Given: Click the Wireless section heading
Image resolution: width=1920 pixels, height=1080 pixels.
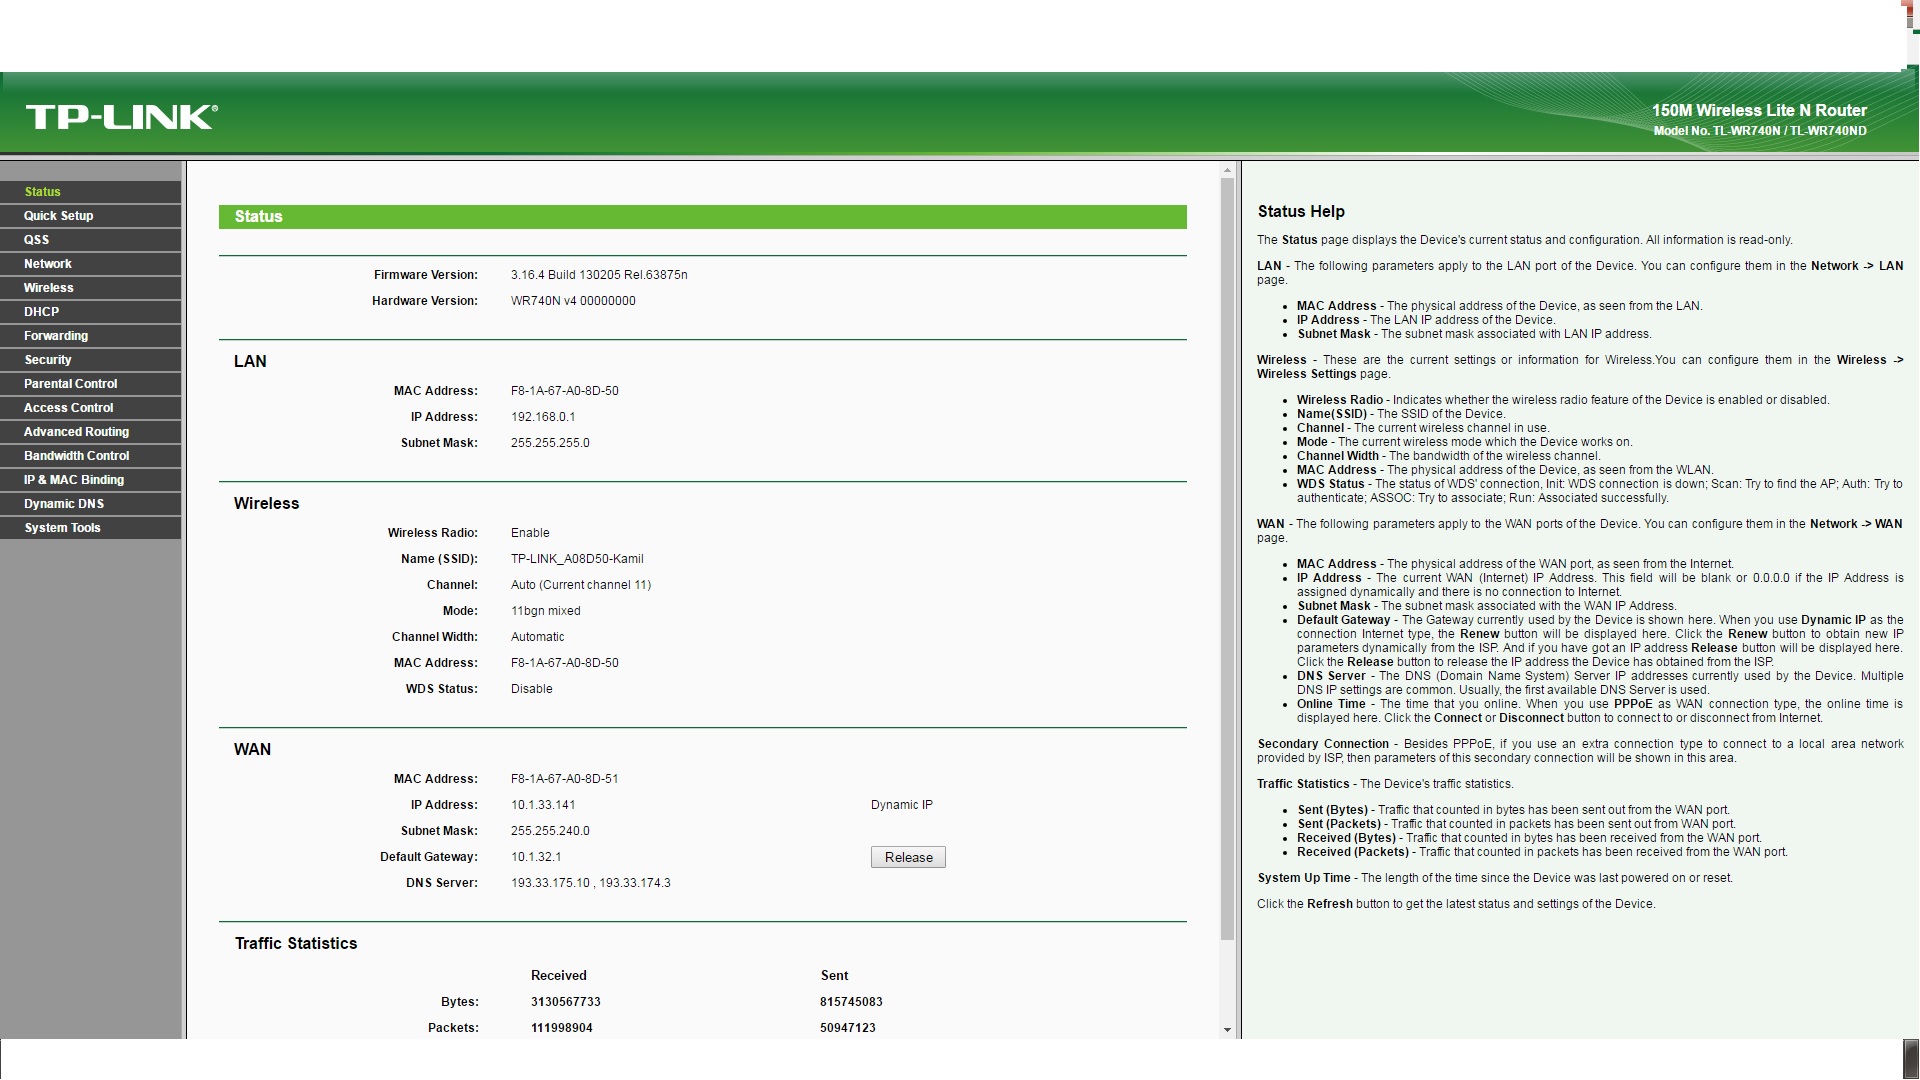Looking at the screenshot, I should [x=266, y=504].
